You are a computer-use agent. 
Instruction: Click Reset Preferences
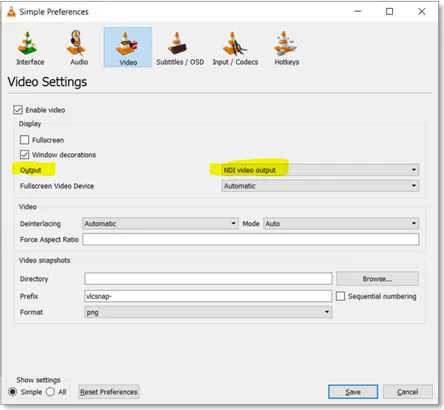coord(109,392)
